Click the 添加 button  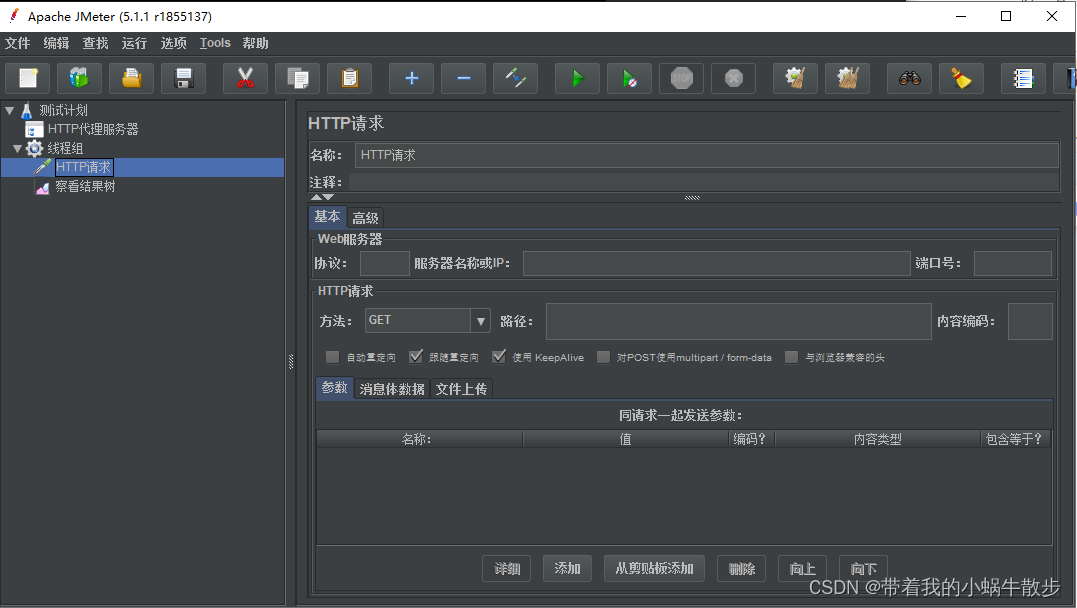567,569
